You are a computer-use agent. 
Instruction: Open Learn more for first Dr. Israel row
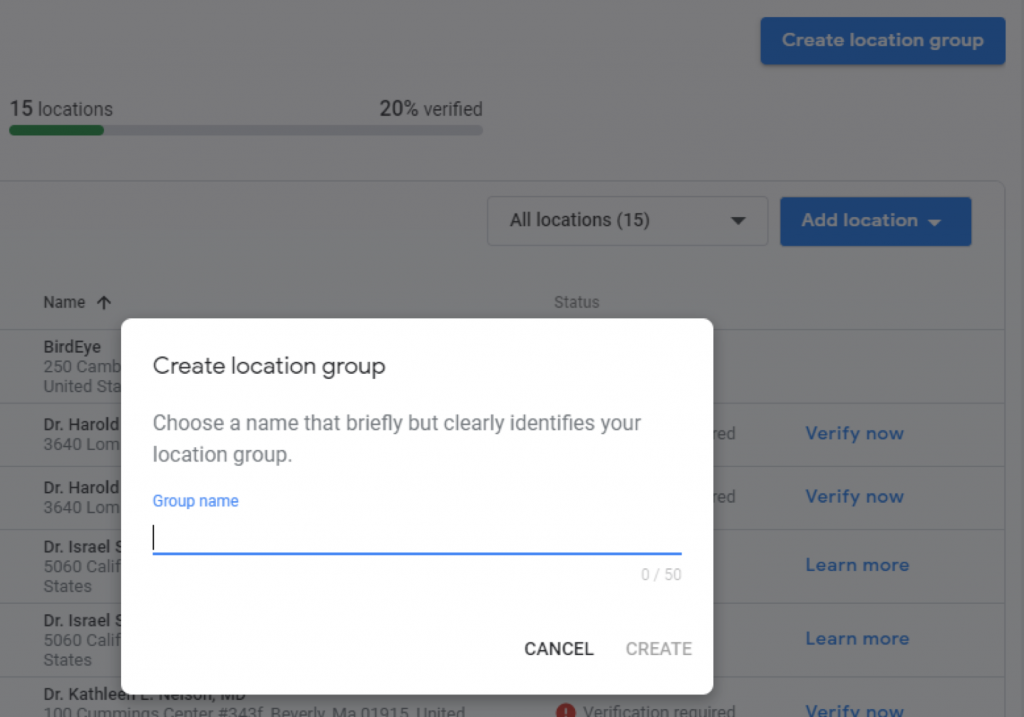tap(857, 565)
